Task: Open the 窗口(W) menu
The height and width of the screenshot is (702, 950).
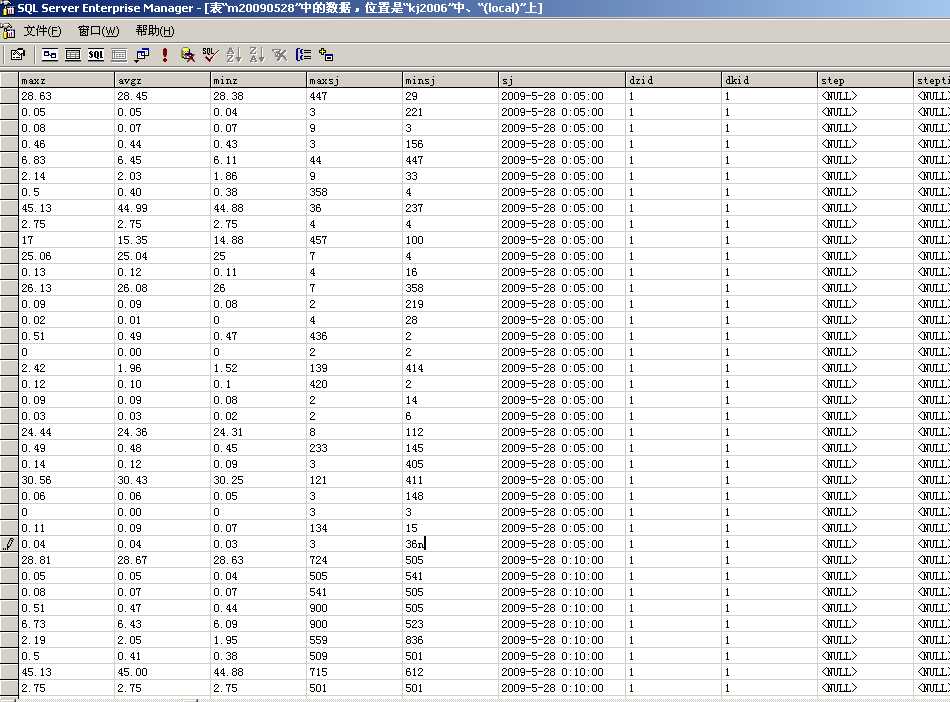Action: 98,31
